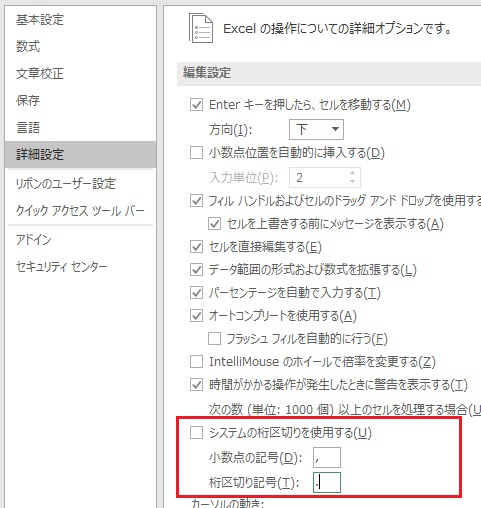This screenshot has height=508, width=481.
Task: Click the advanced options document icon
Action: [201, 28]
